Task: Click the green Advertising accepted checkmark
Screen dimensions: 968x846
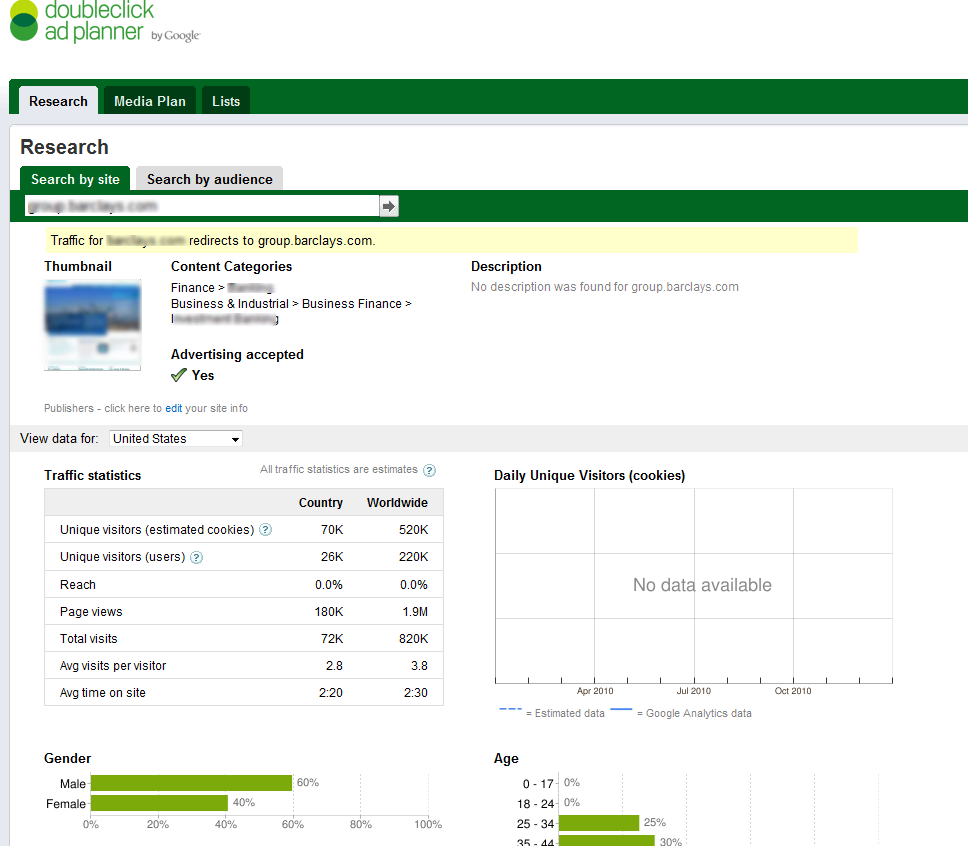Action: click(x=179, y=375)
